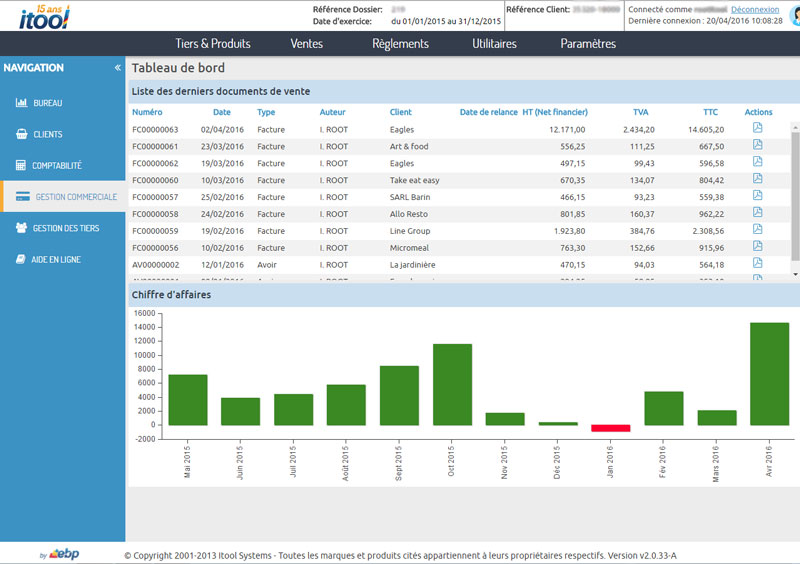The width and height of the screenshot is (800, 564).
Task: Click the Fév 2016 chart bar
Action: point(664,408)
